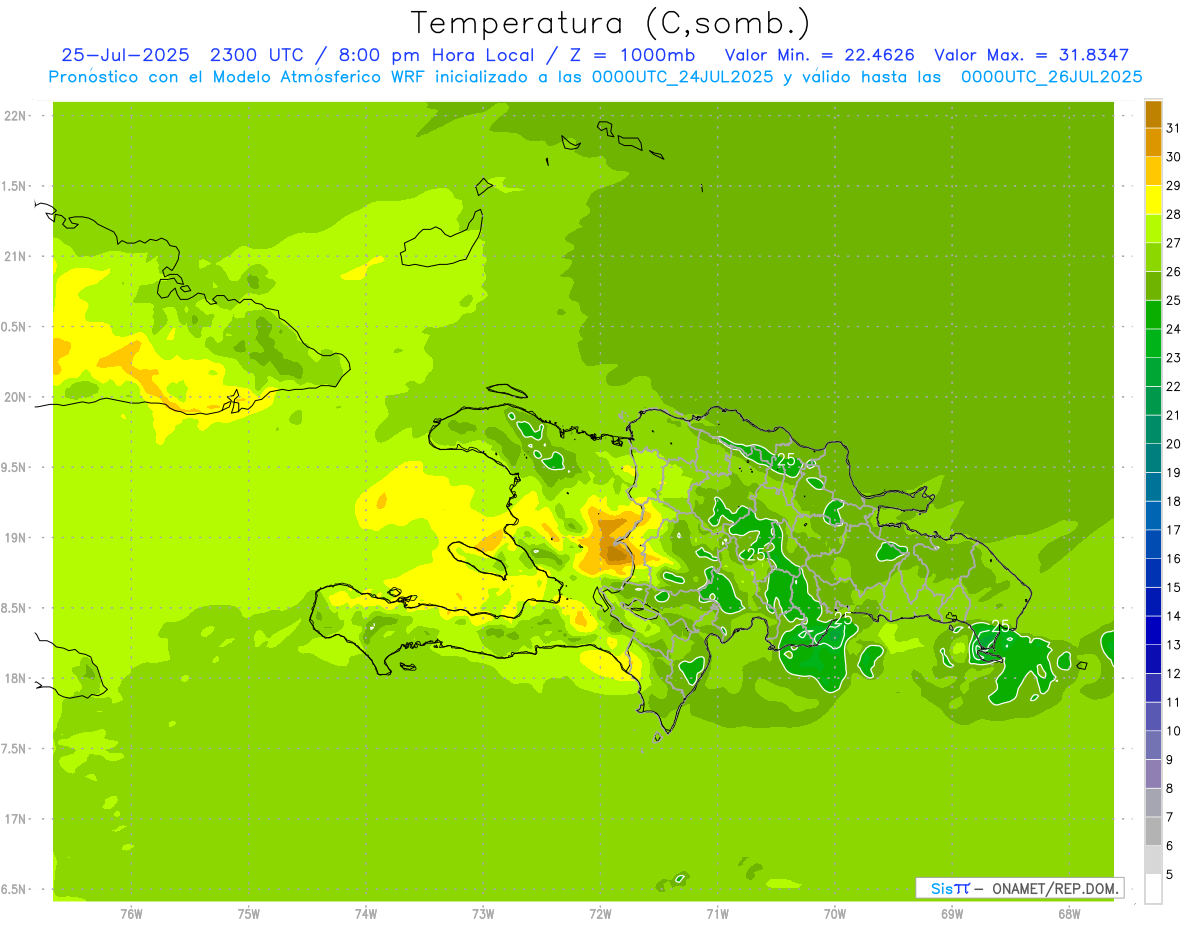Click the legend value "20"
1200x927 pixels.
(1173, 444)
